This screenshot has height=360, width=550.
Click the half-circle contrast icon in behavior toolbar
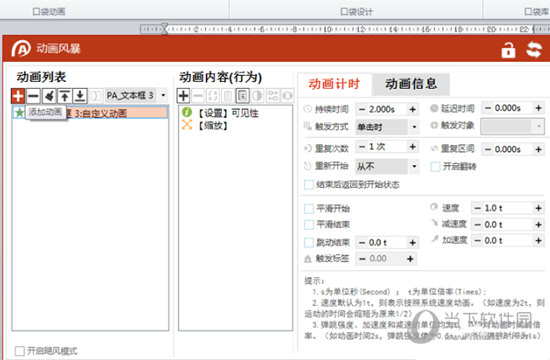tap(257, 95)
